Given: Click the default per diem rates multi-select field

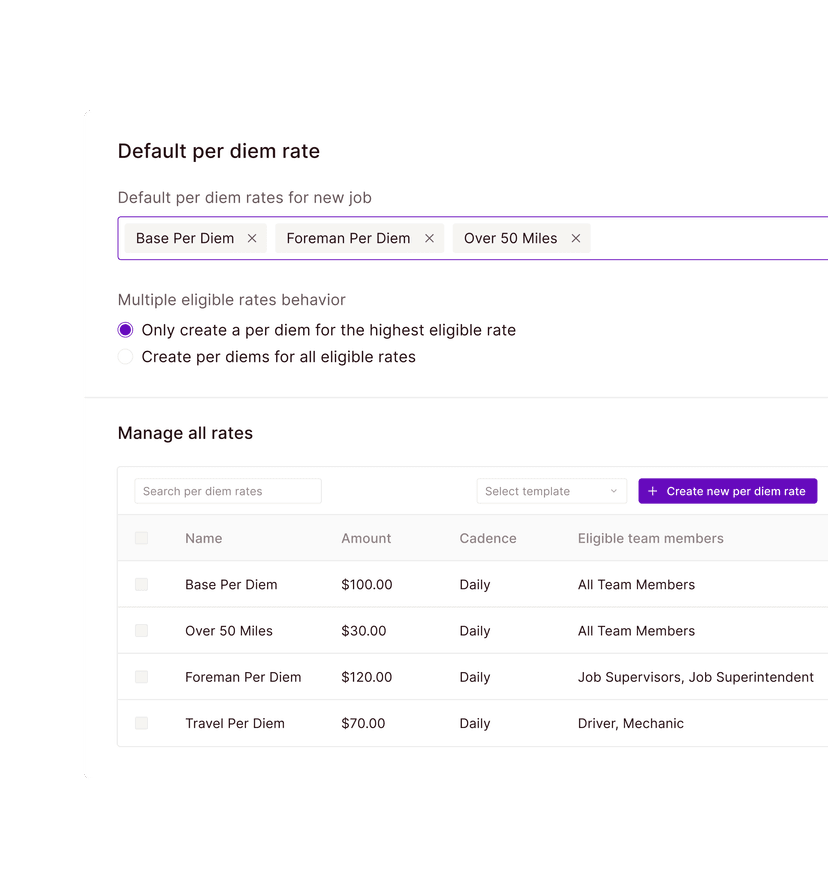Looking at the screenshot, I should (x=700, y=238).
